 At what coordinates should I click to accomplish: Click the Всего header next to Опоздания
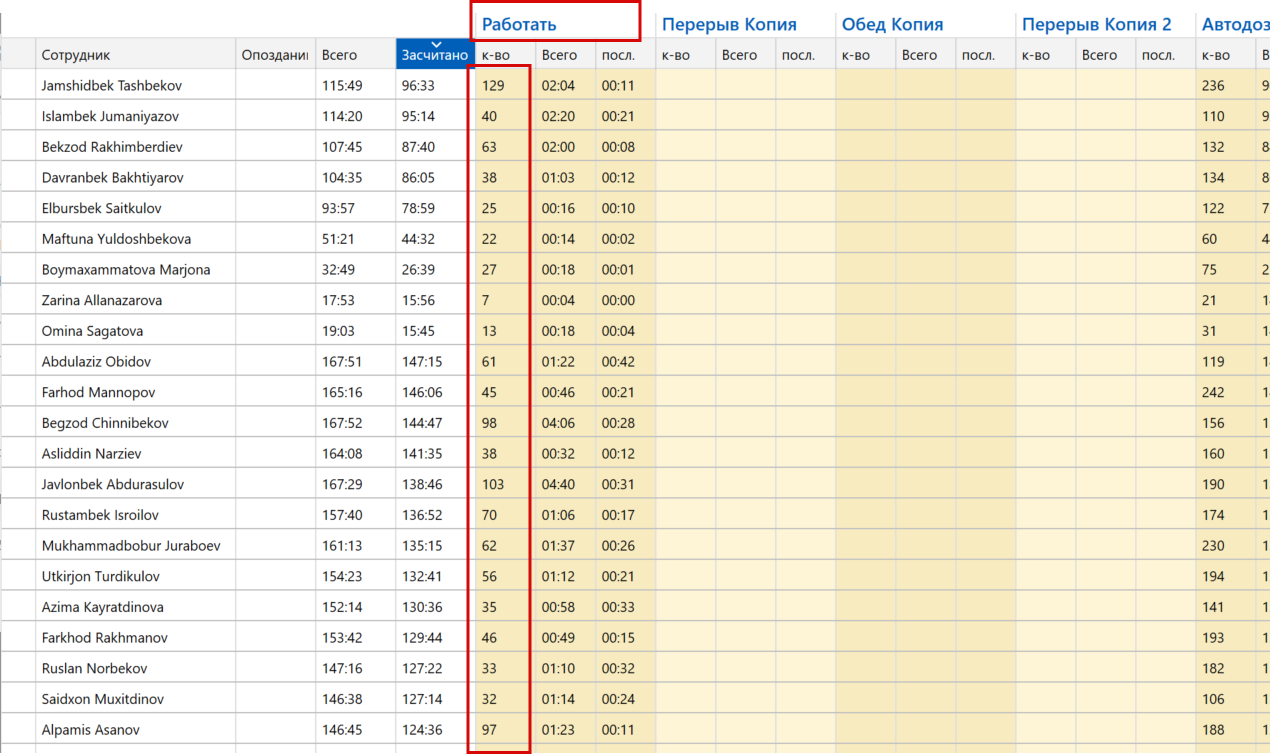point(355,55)
